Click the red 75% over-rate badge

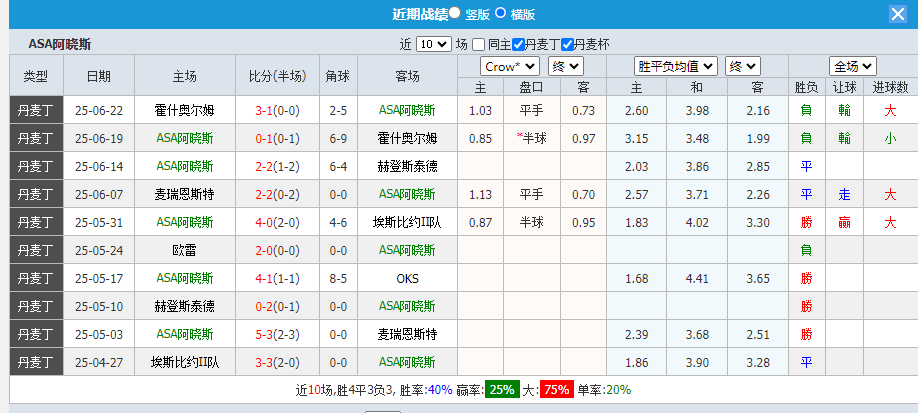pos(556,390)
